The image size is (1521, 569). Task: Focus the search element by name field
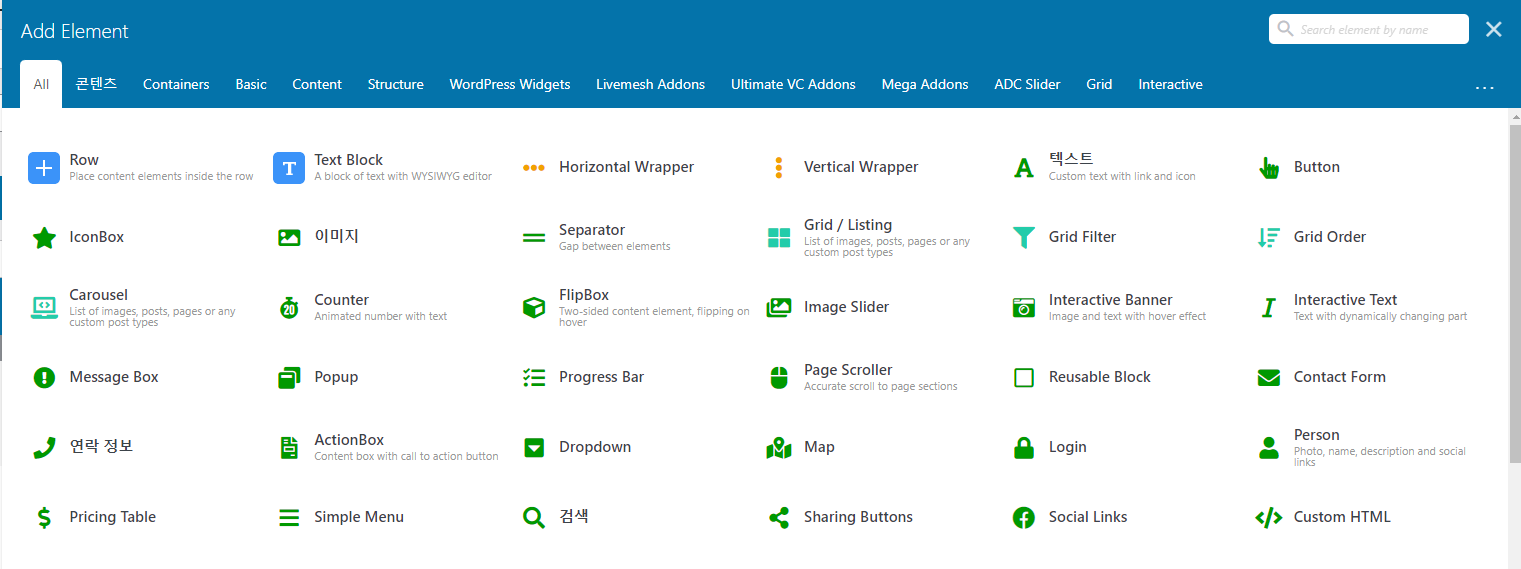[1369, 29]
